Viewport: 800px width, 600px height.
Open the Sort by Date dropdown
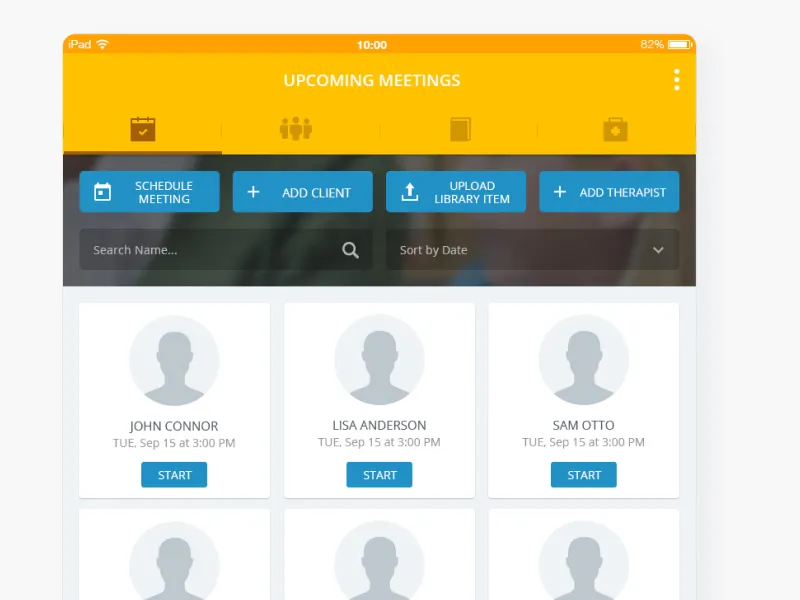point(532,249)
